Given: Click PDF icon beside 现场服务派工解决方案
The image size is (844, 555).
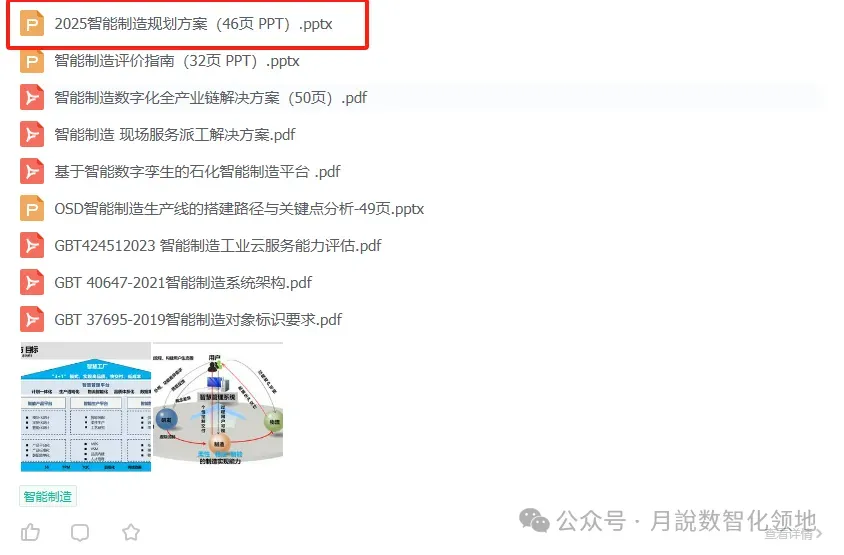Looking at the screenshot, I should (x=32, y=135).
